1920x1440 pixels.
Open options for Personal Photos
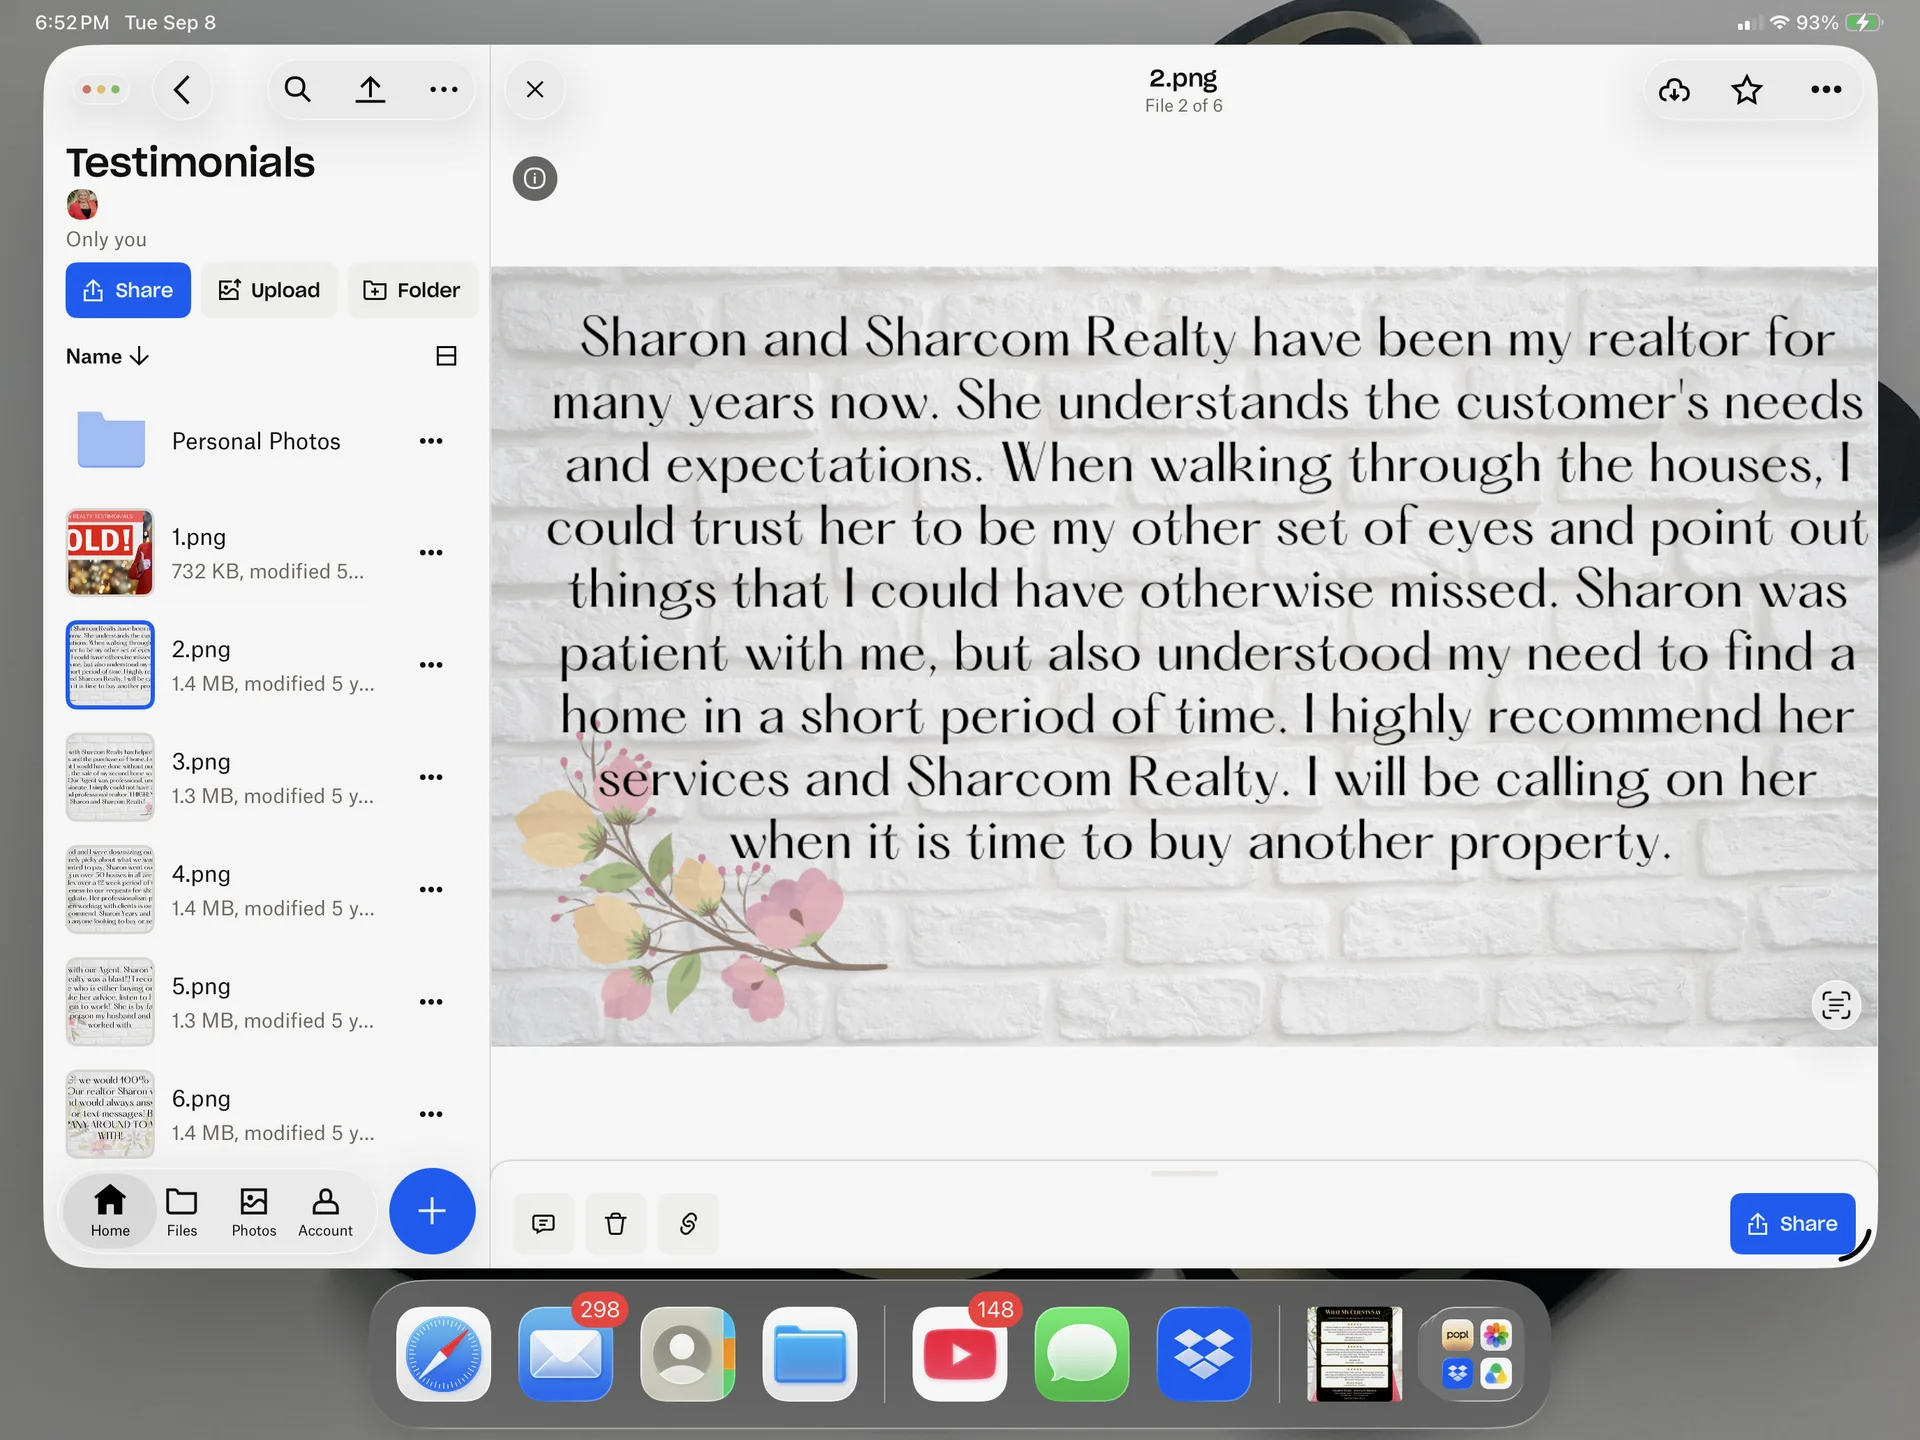coord(431,441)
